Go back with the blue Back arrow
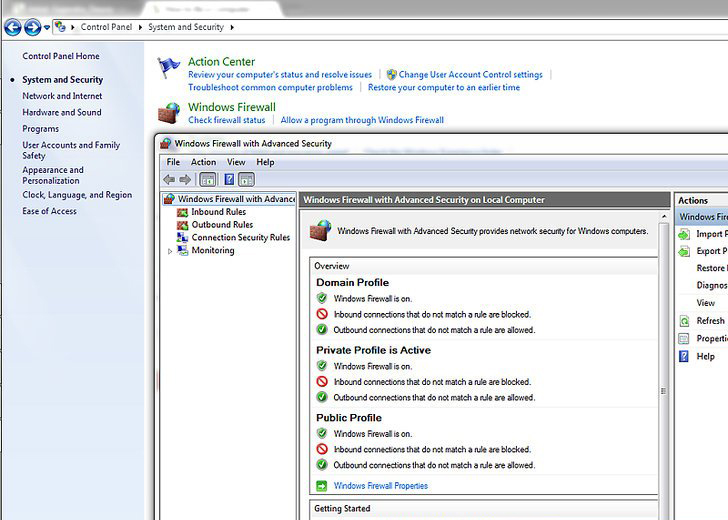The image size is (728, 520). 13,27
